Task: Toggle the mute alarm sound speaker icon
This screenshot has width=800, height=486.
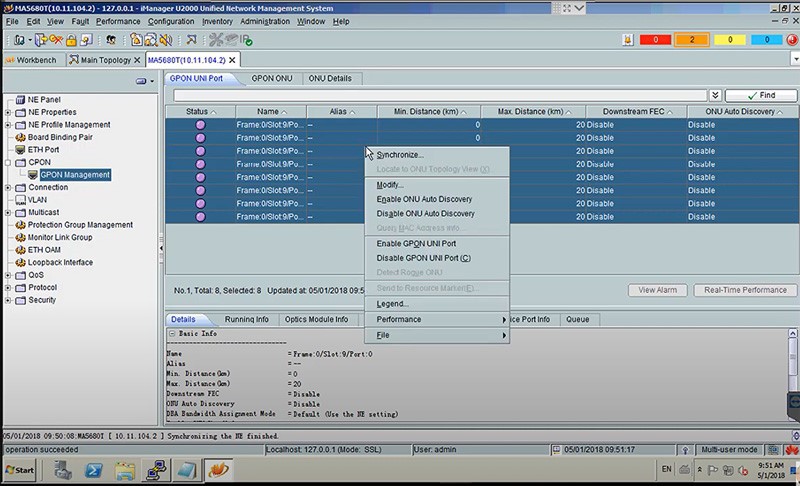Action: coord(165,40)
